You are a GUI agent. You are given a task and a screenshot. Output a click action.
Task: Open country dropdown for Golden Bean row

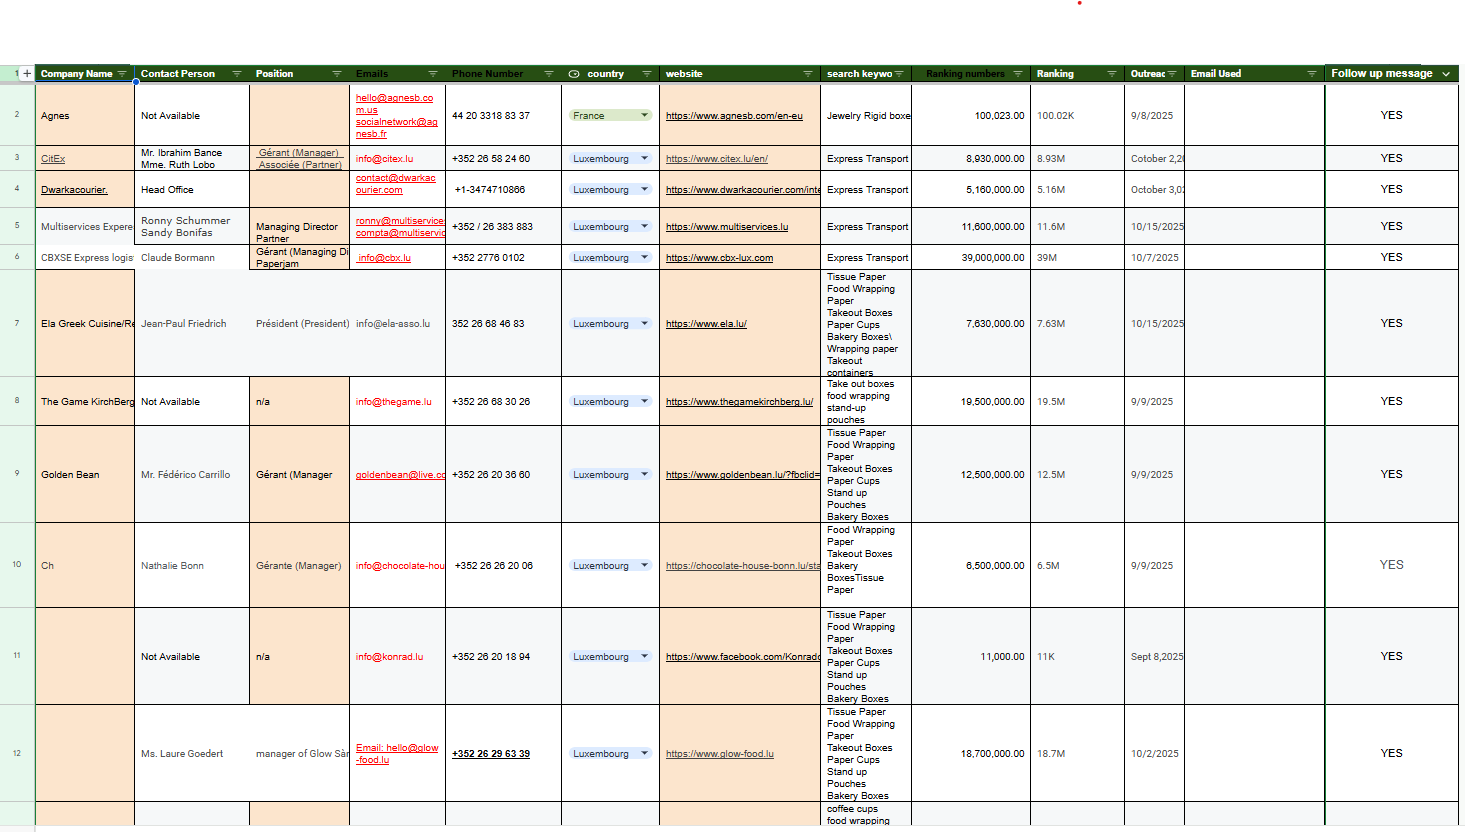(644, 475)
